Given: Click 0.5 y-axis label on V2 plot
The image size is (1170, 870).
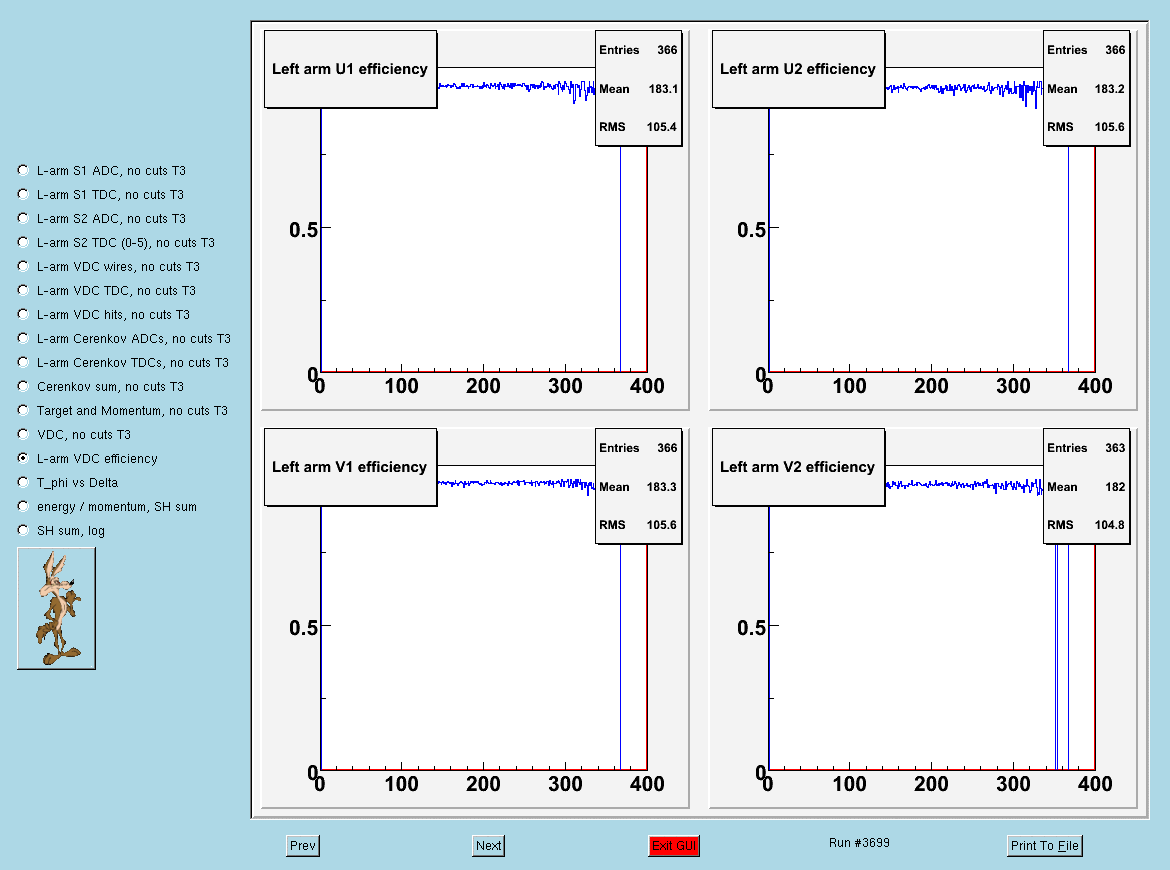Looking at the screenshot, I should pos(751,628).
